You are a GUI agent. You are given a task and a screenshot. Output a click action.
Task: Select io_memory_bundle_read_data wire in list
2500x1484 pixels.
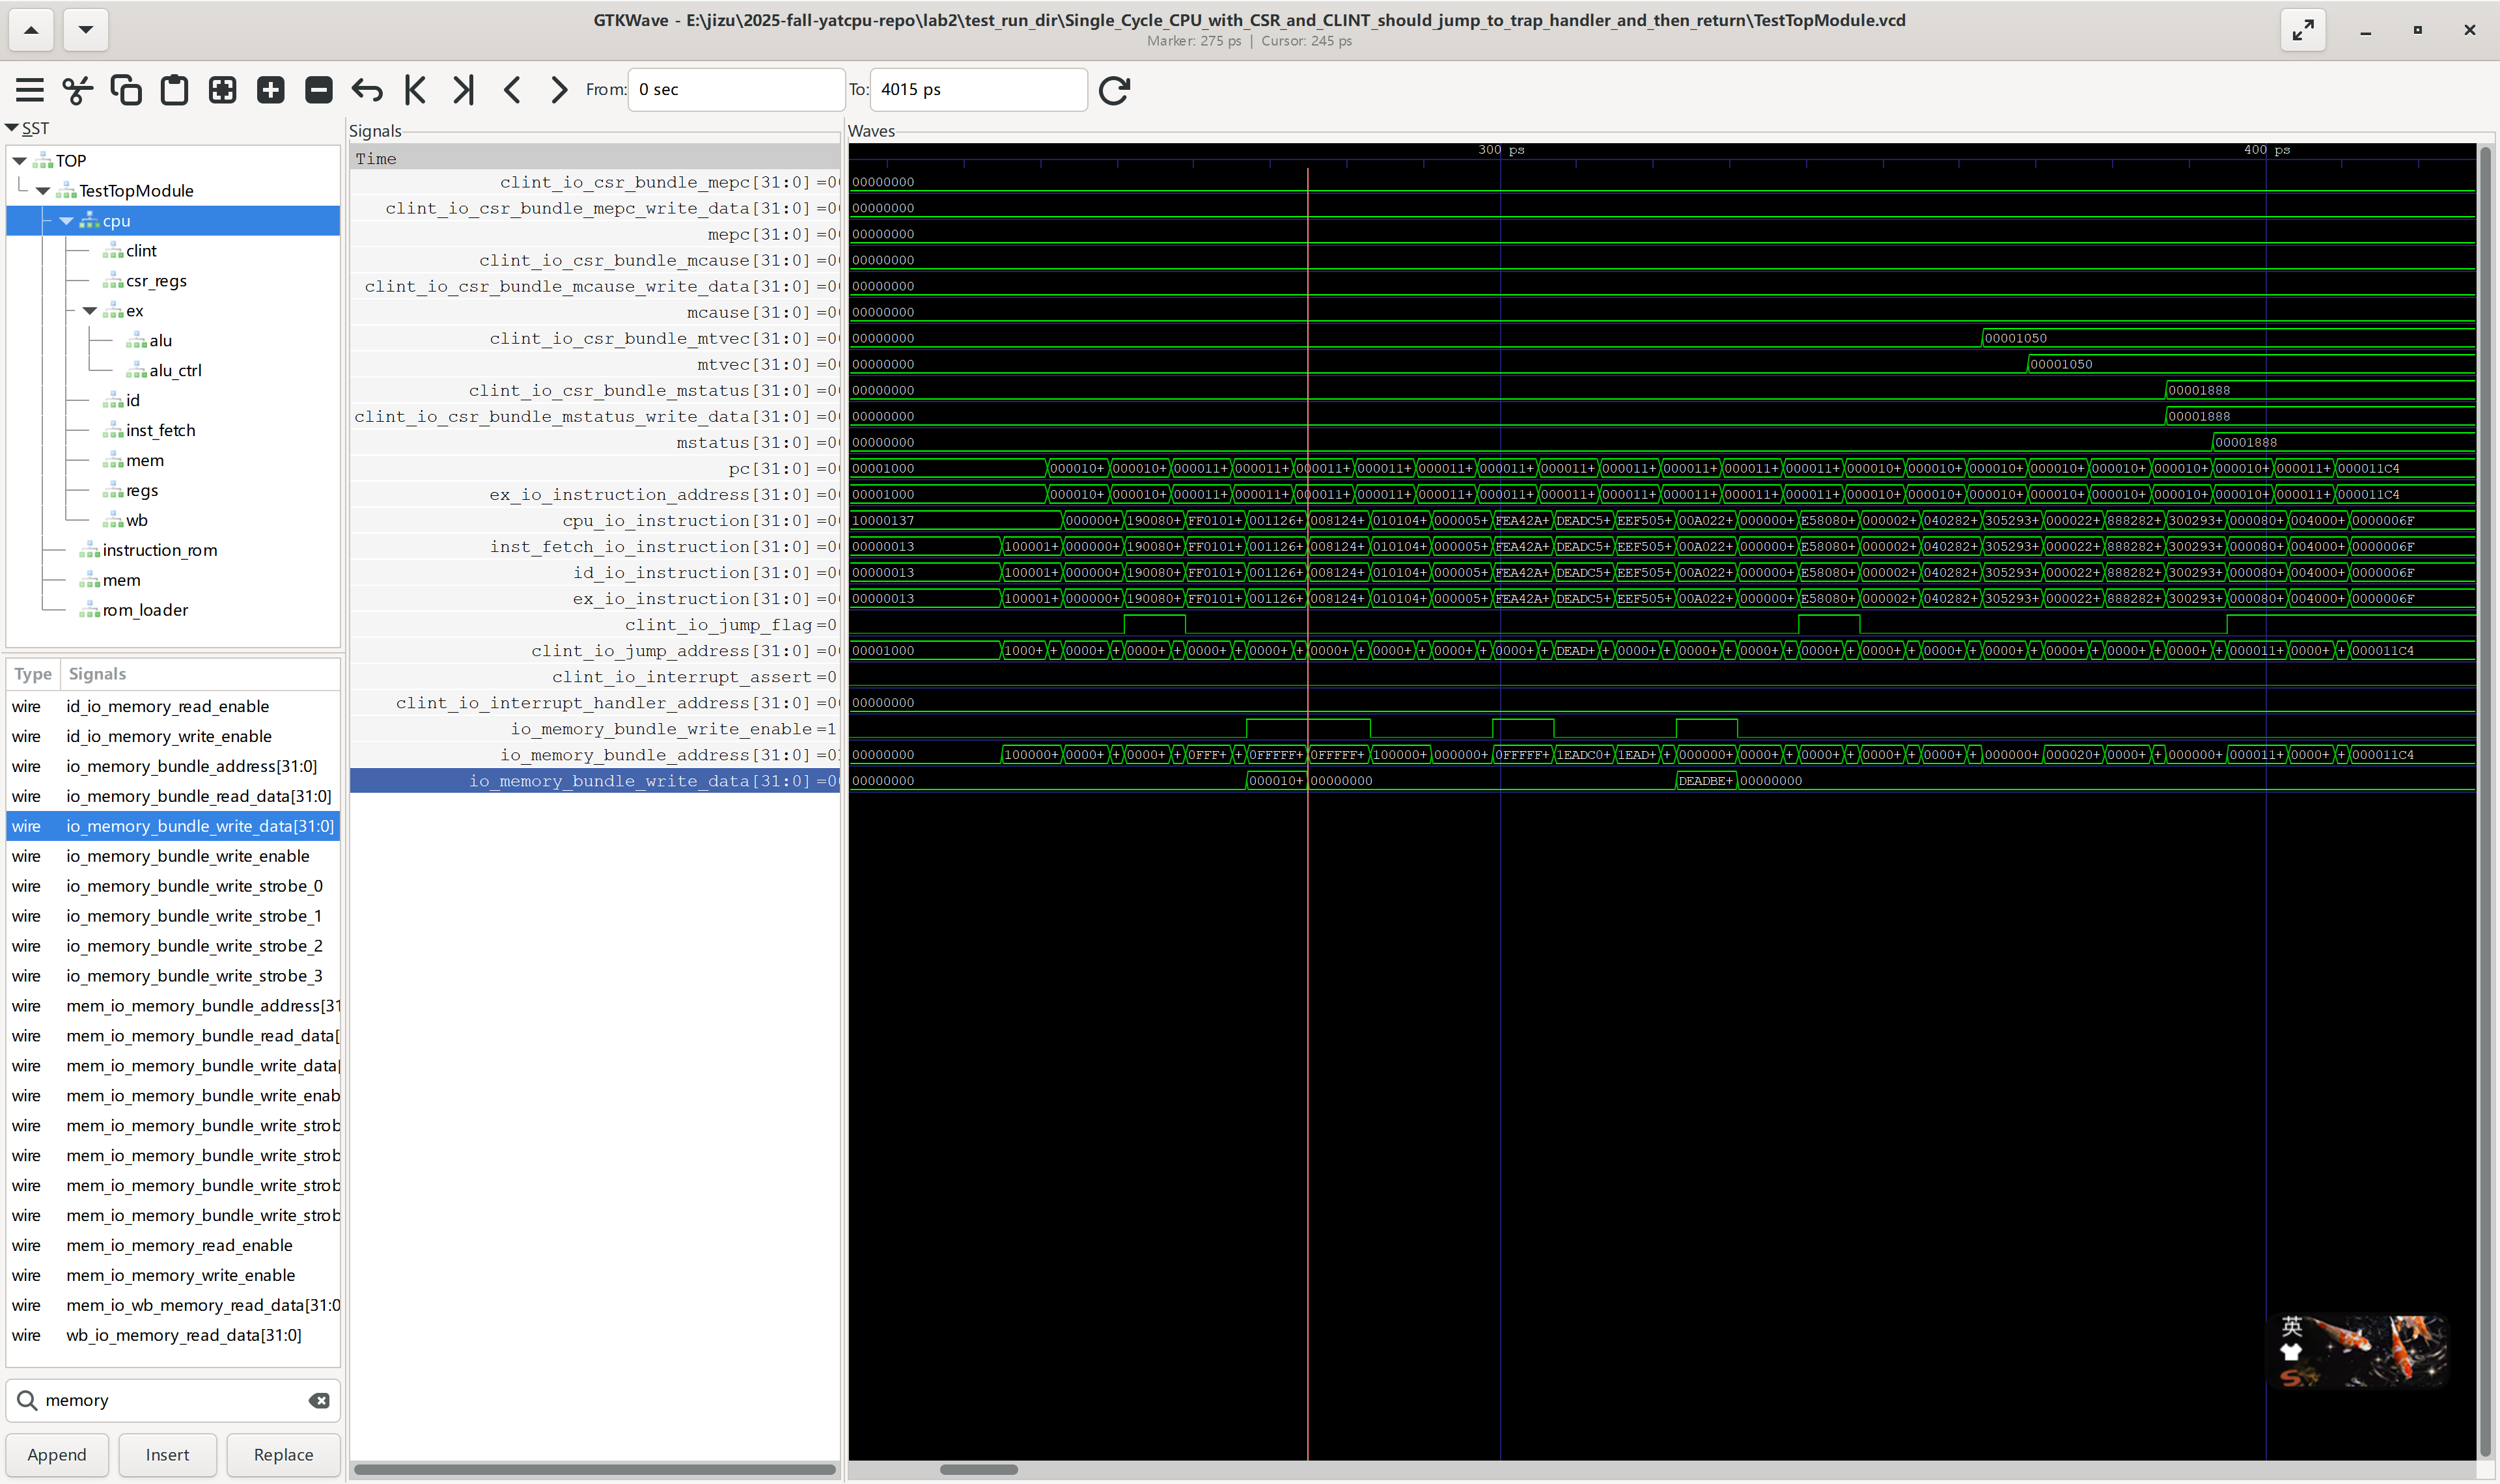tap(198, 796)
